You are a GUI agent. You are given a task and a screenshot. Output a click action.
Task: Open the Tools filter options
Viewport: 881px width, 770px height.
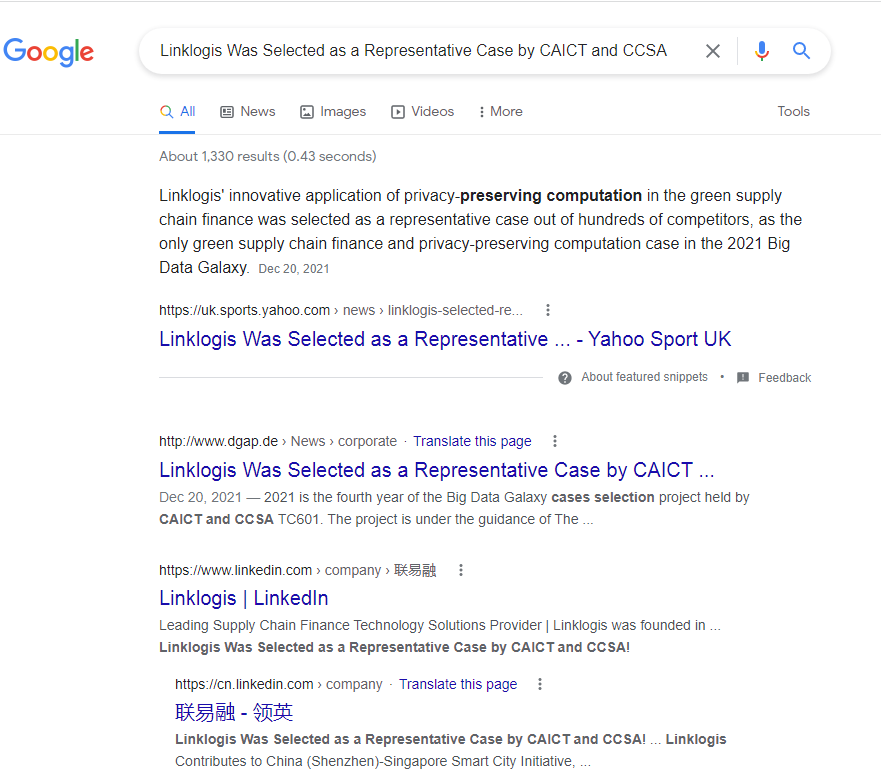point(793,112)
